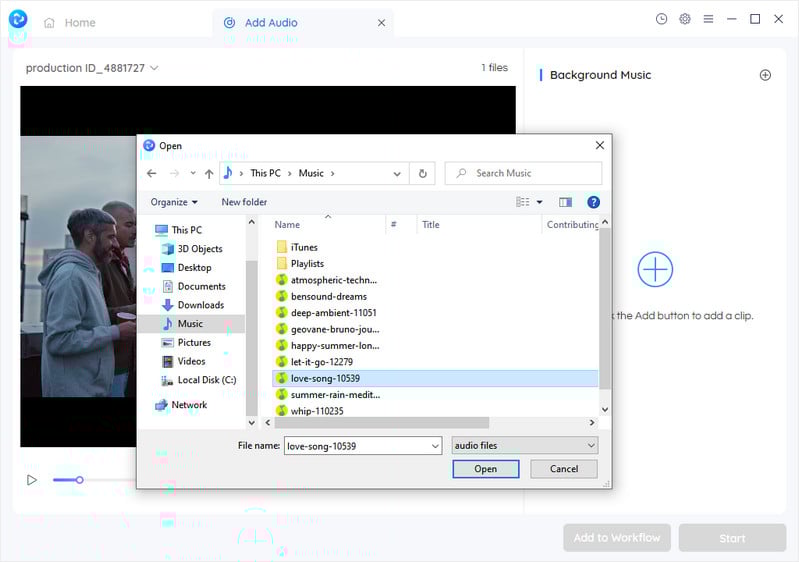This screenshot has width=799, height=562.
Task: Sort by Title column header
Action: click(x=431, y=224)
